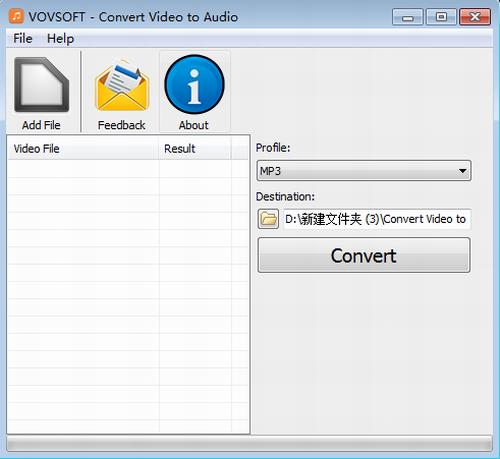Open the File menu
The image size is (500, 459).
[x=23, y=38]
